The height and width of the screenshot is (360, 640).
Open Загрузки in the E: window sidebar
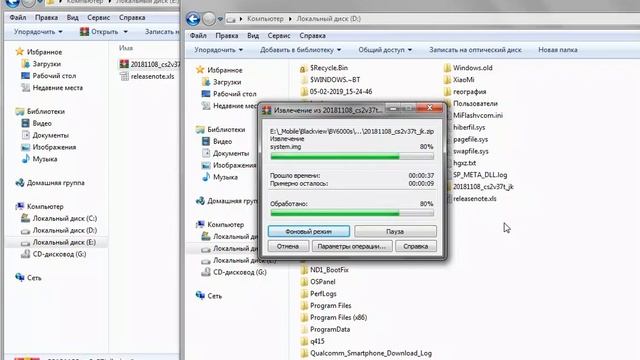tap(40, 64)
